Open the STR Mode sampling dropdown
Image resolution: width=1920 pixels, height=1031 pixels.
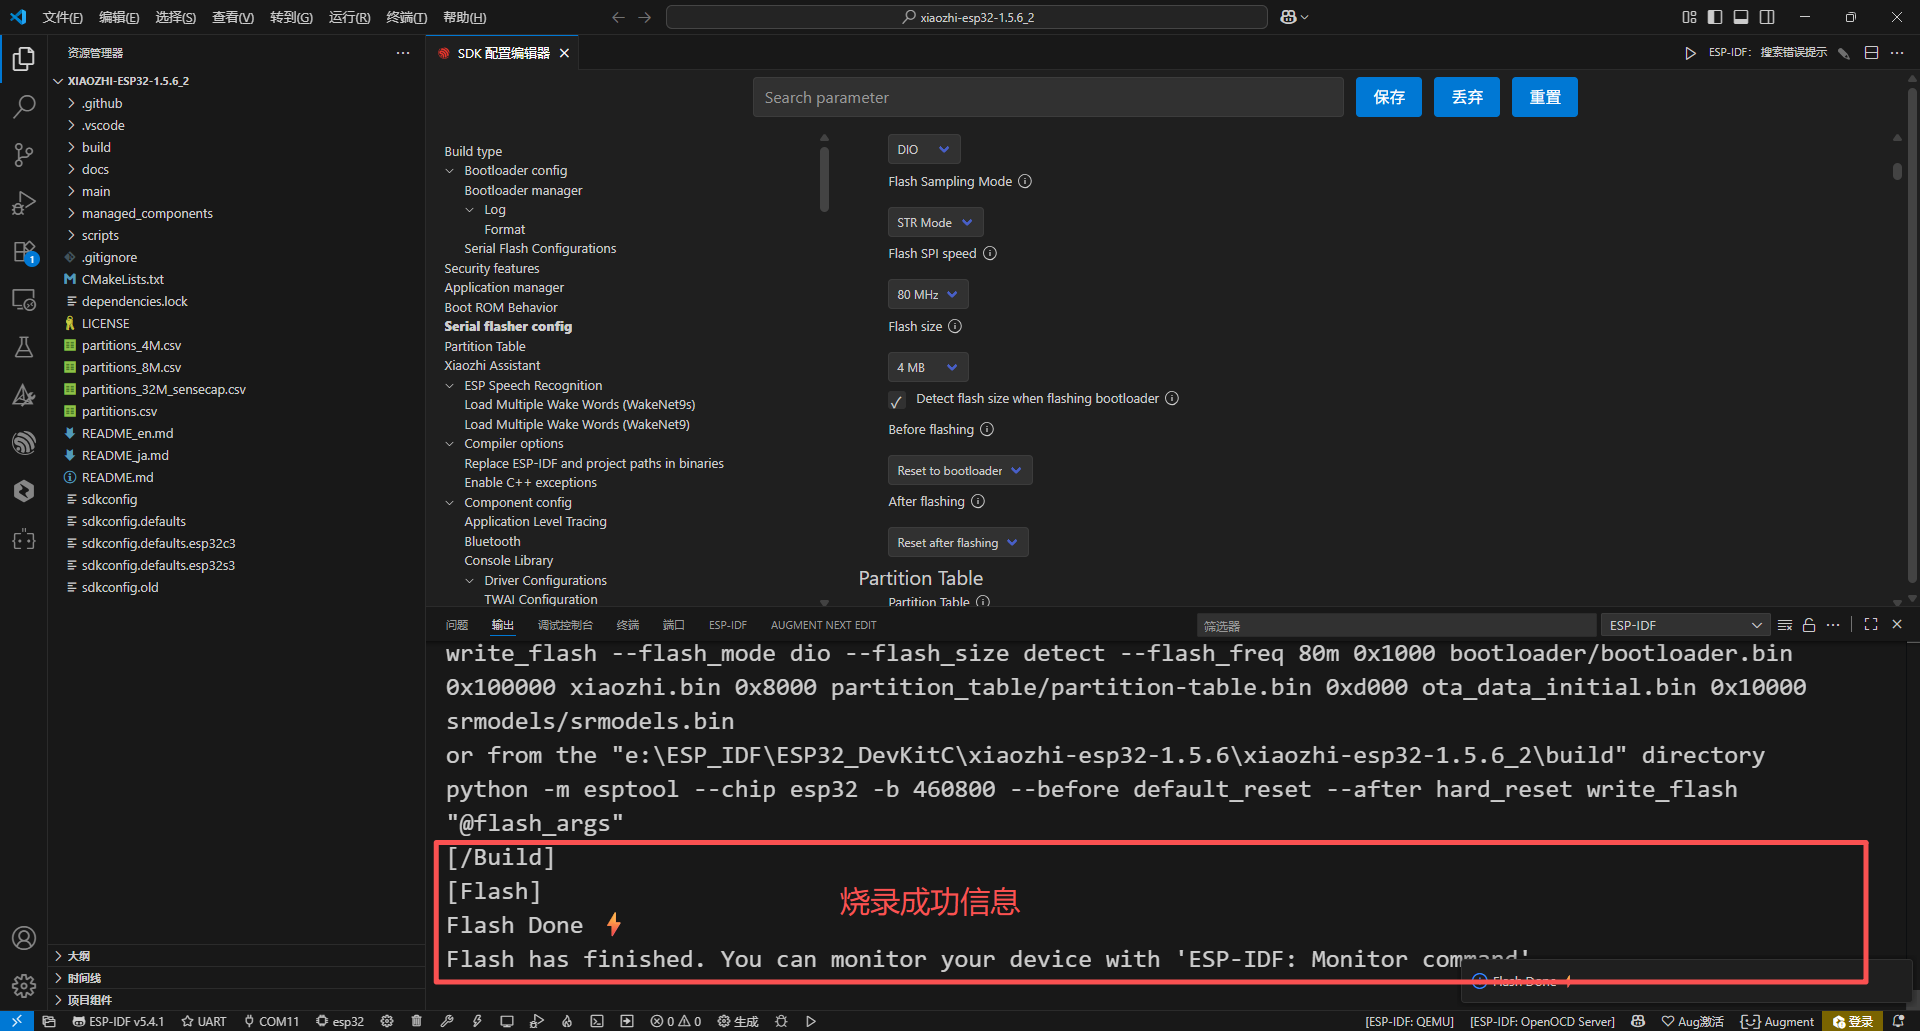[x=935, y=222]
